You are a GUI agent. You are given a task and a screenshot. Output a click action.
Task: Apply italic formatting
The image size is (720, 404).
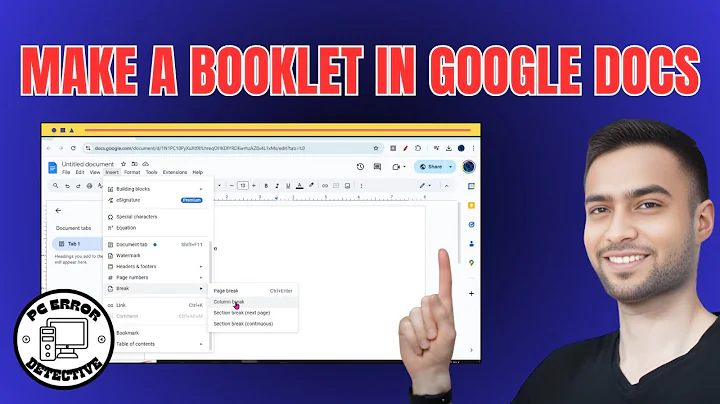(x=277, y=185)
